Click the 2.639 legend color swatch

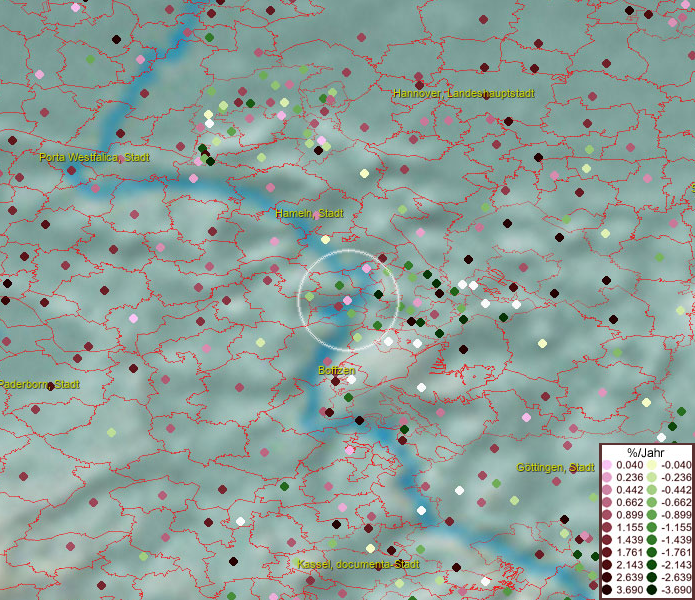click(x=607, y=577)
